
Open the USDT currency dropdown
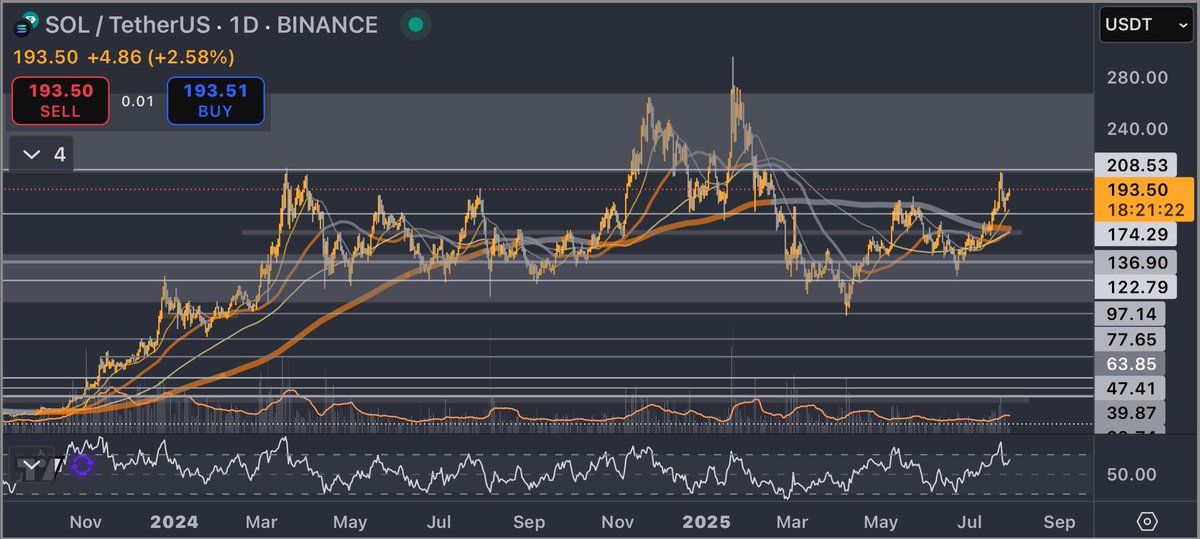[1144, 24]
